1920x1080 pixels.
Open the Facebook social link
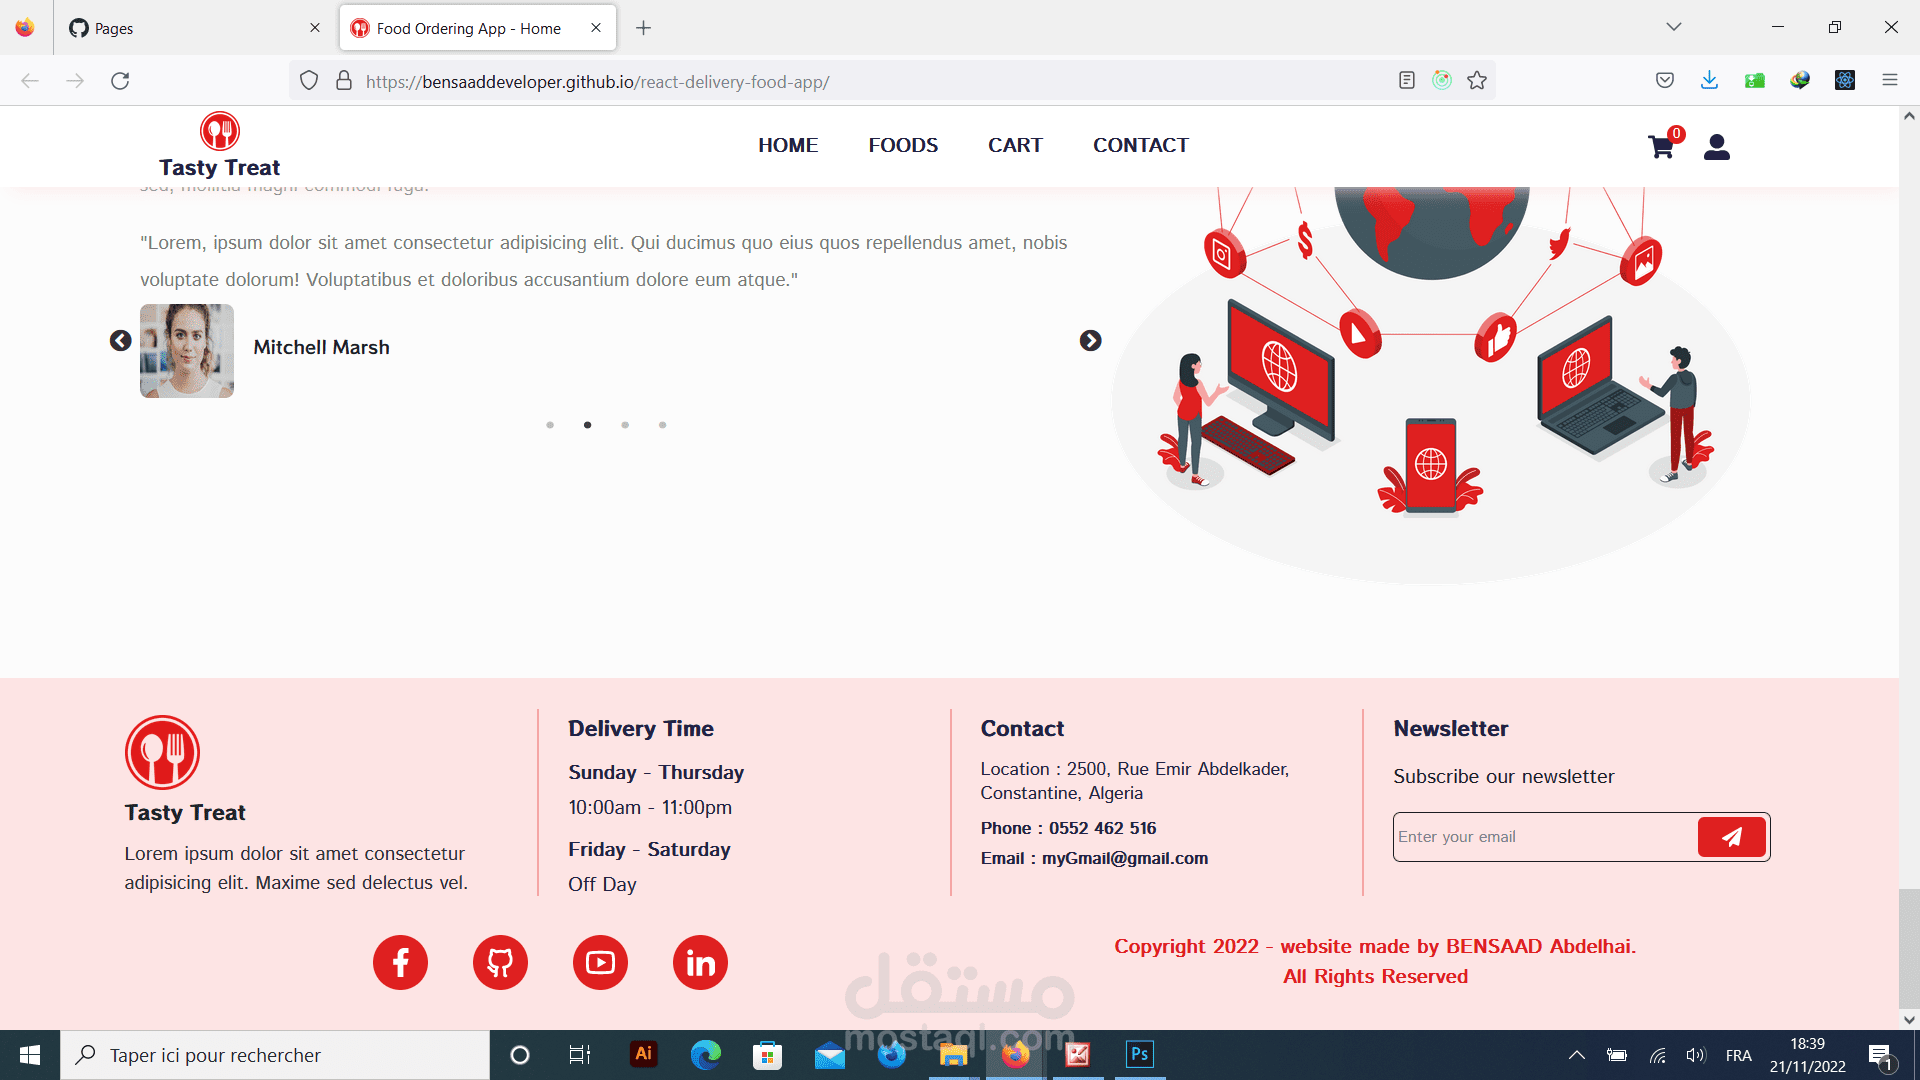click(x=400, y=962)
